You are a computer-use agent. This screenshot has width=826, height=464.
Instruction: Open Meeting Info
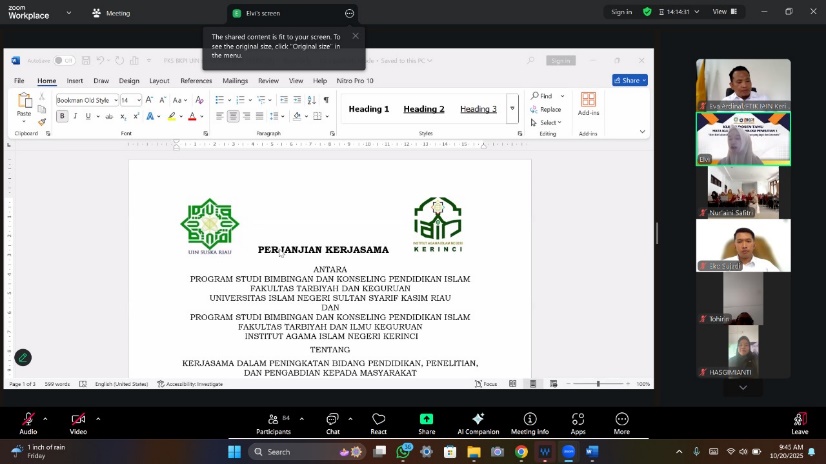[x=529, y=420]
